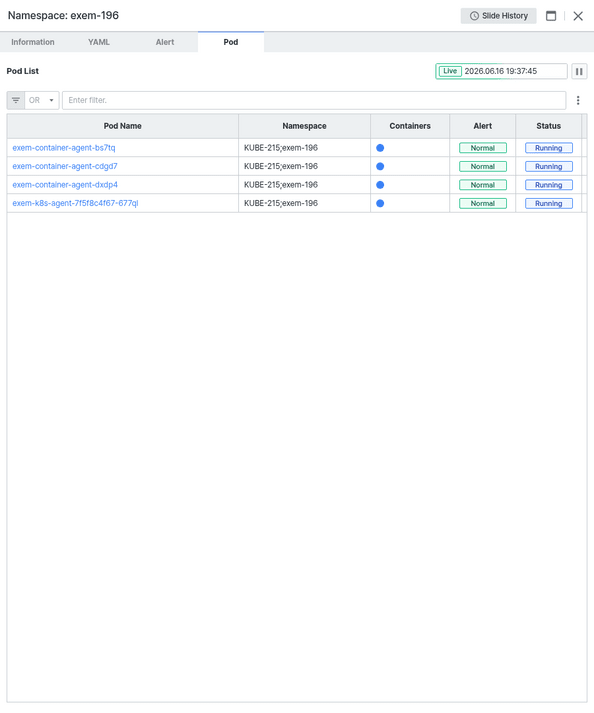This screenshot has height=713, width=594.
Task: Click Running badge in exem-container-agent-dxdp4 row
Action: pyautogui.click(x=549, y=185)
